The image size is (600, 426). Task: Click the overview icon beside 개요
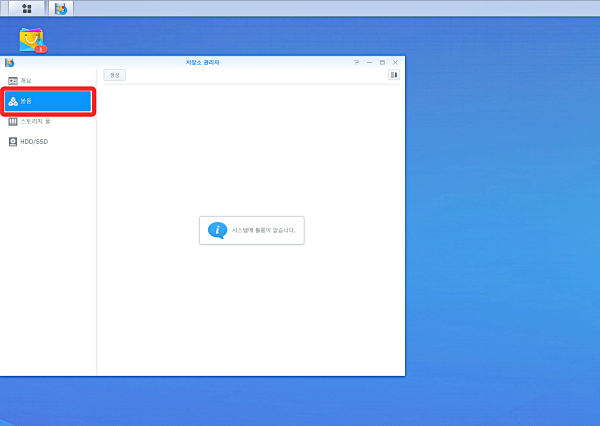click(13, 81)
